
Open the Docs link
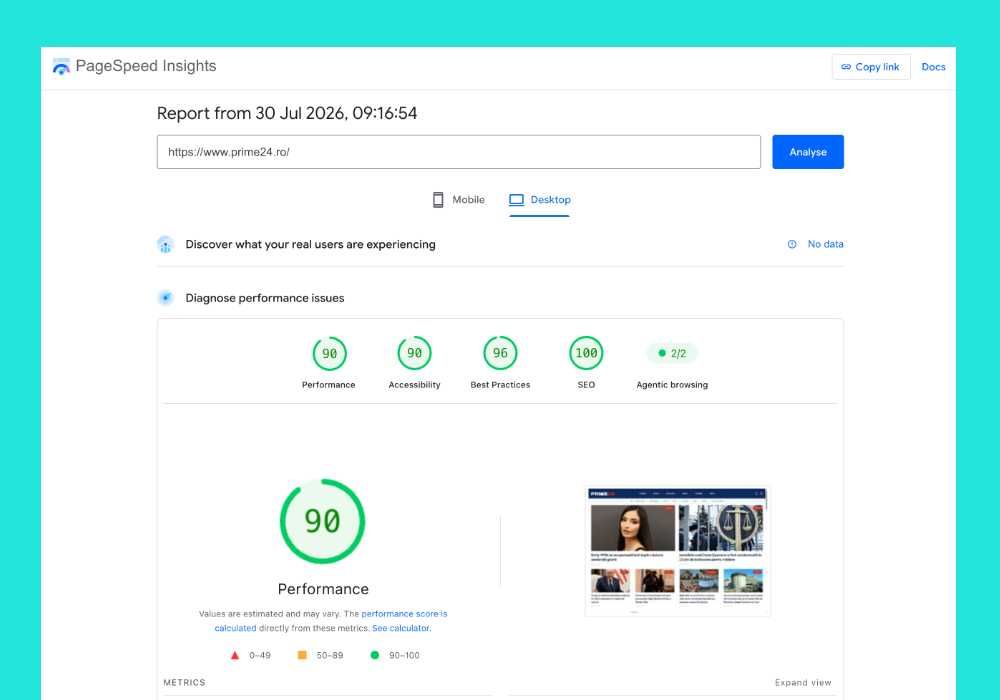tap(933, 67)
